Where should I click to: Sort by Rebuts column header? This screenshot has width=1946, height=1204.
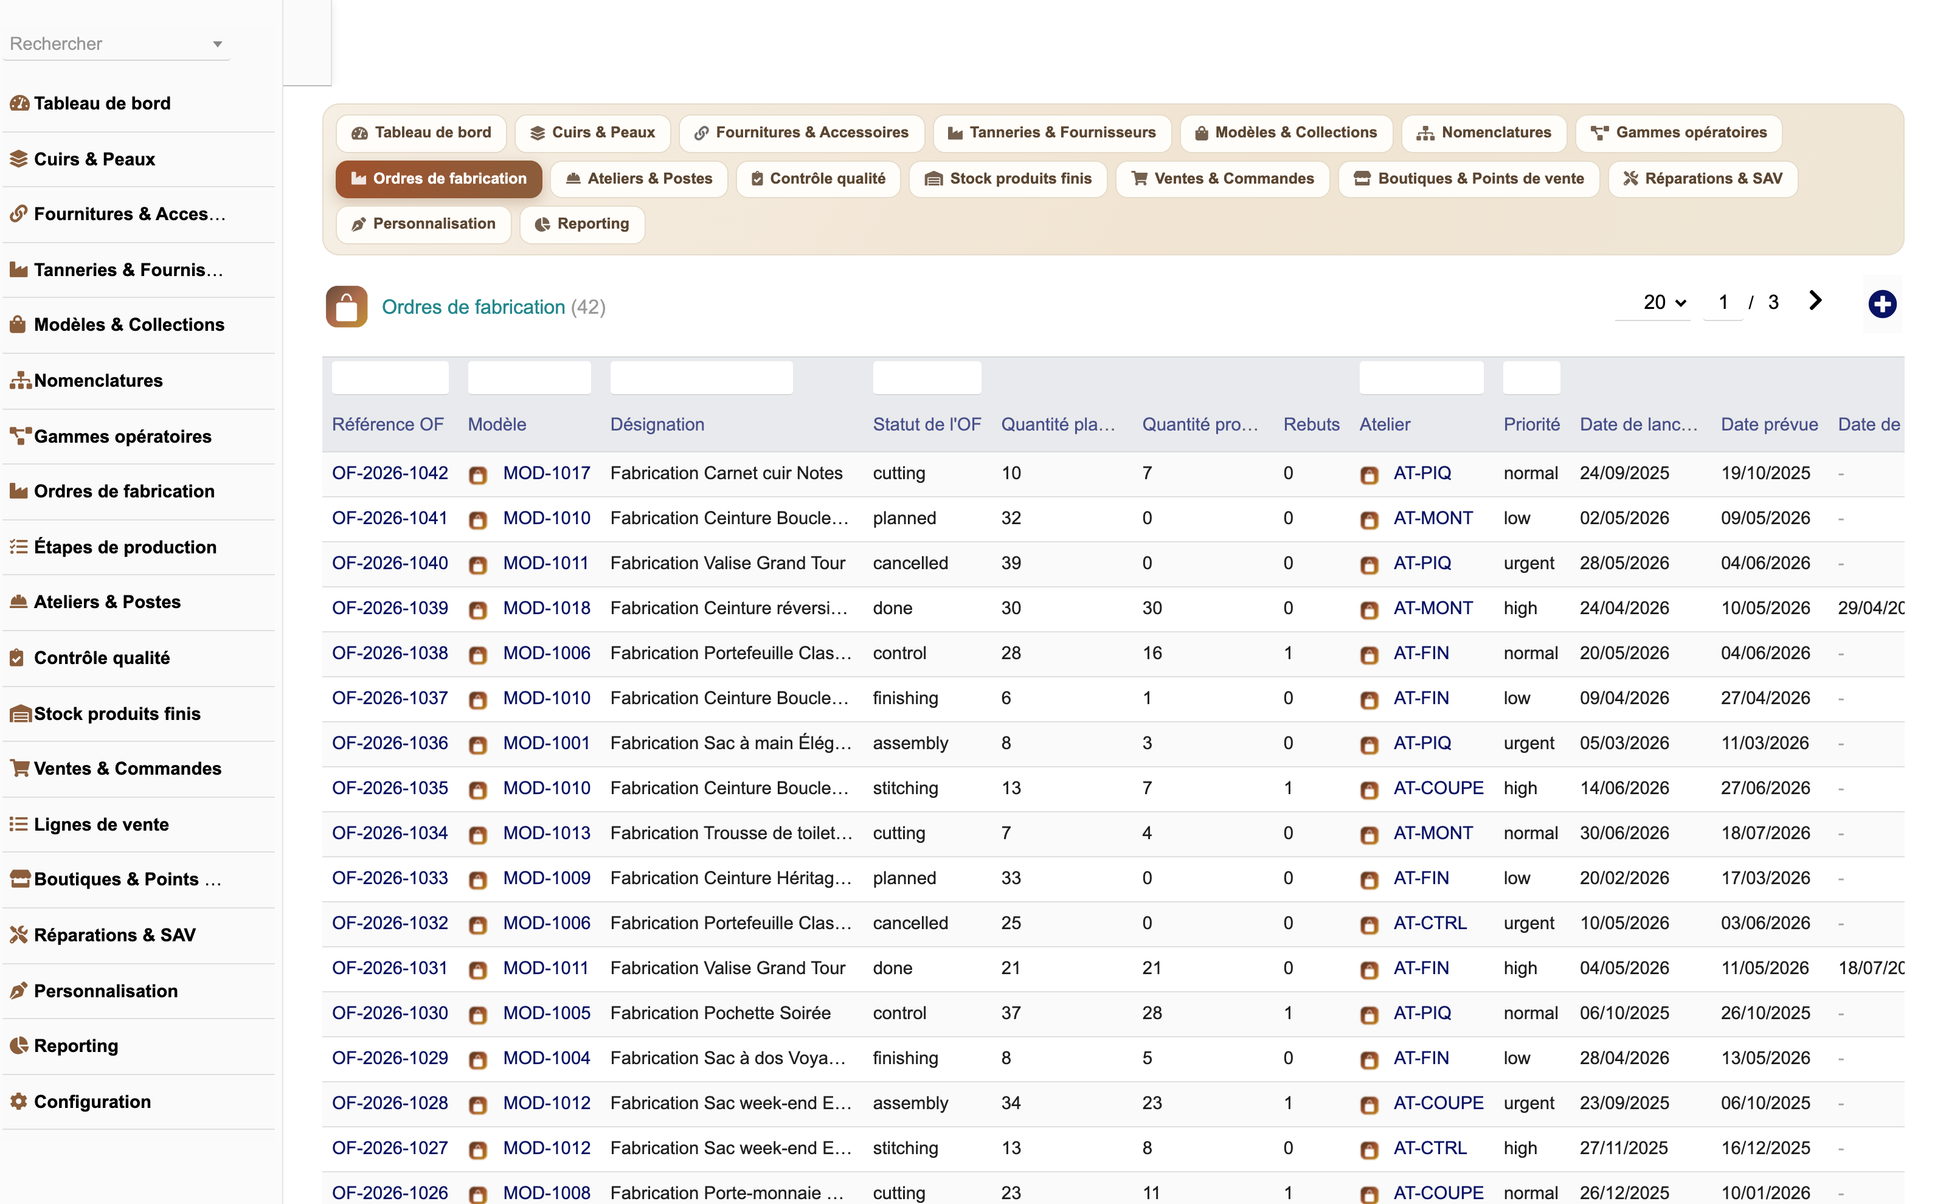[1311, 424]
